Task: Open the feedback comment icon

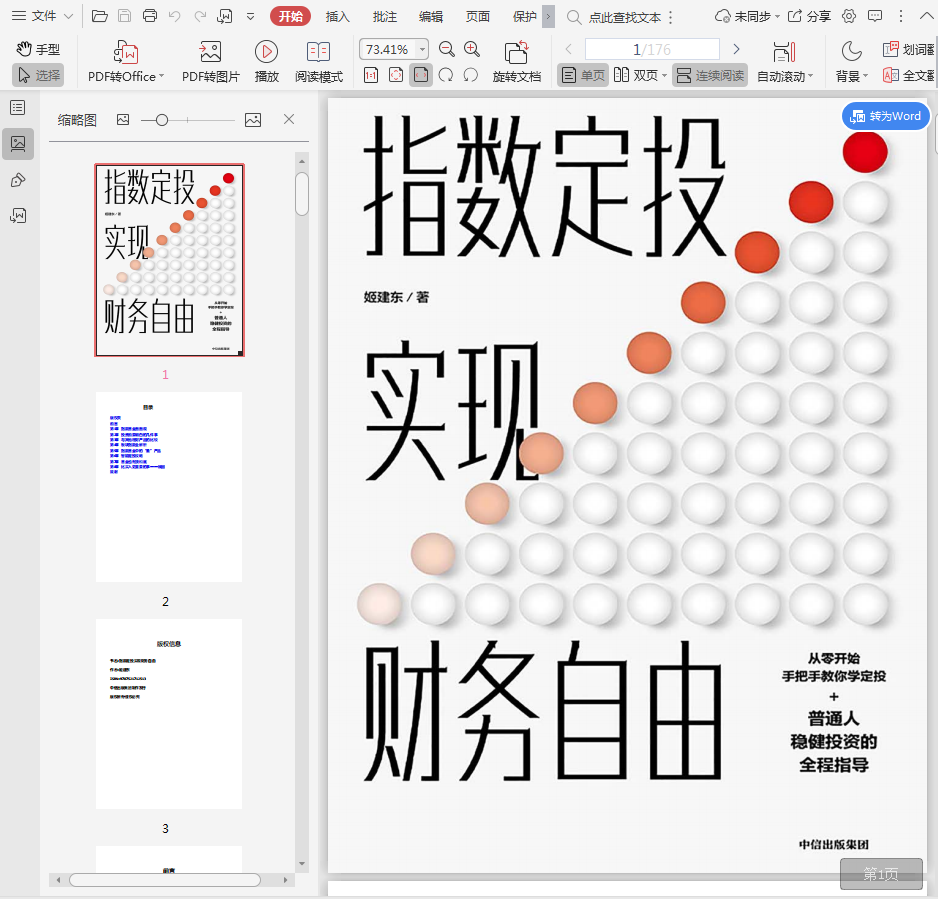Action: pyautogui.click(x=875, y=16)
